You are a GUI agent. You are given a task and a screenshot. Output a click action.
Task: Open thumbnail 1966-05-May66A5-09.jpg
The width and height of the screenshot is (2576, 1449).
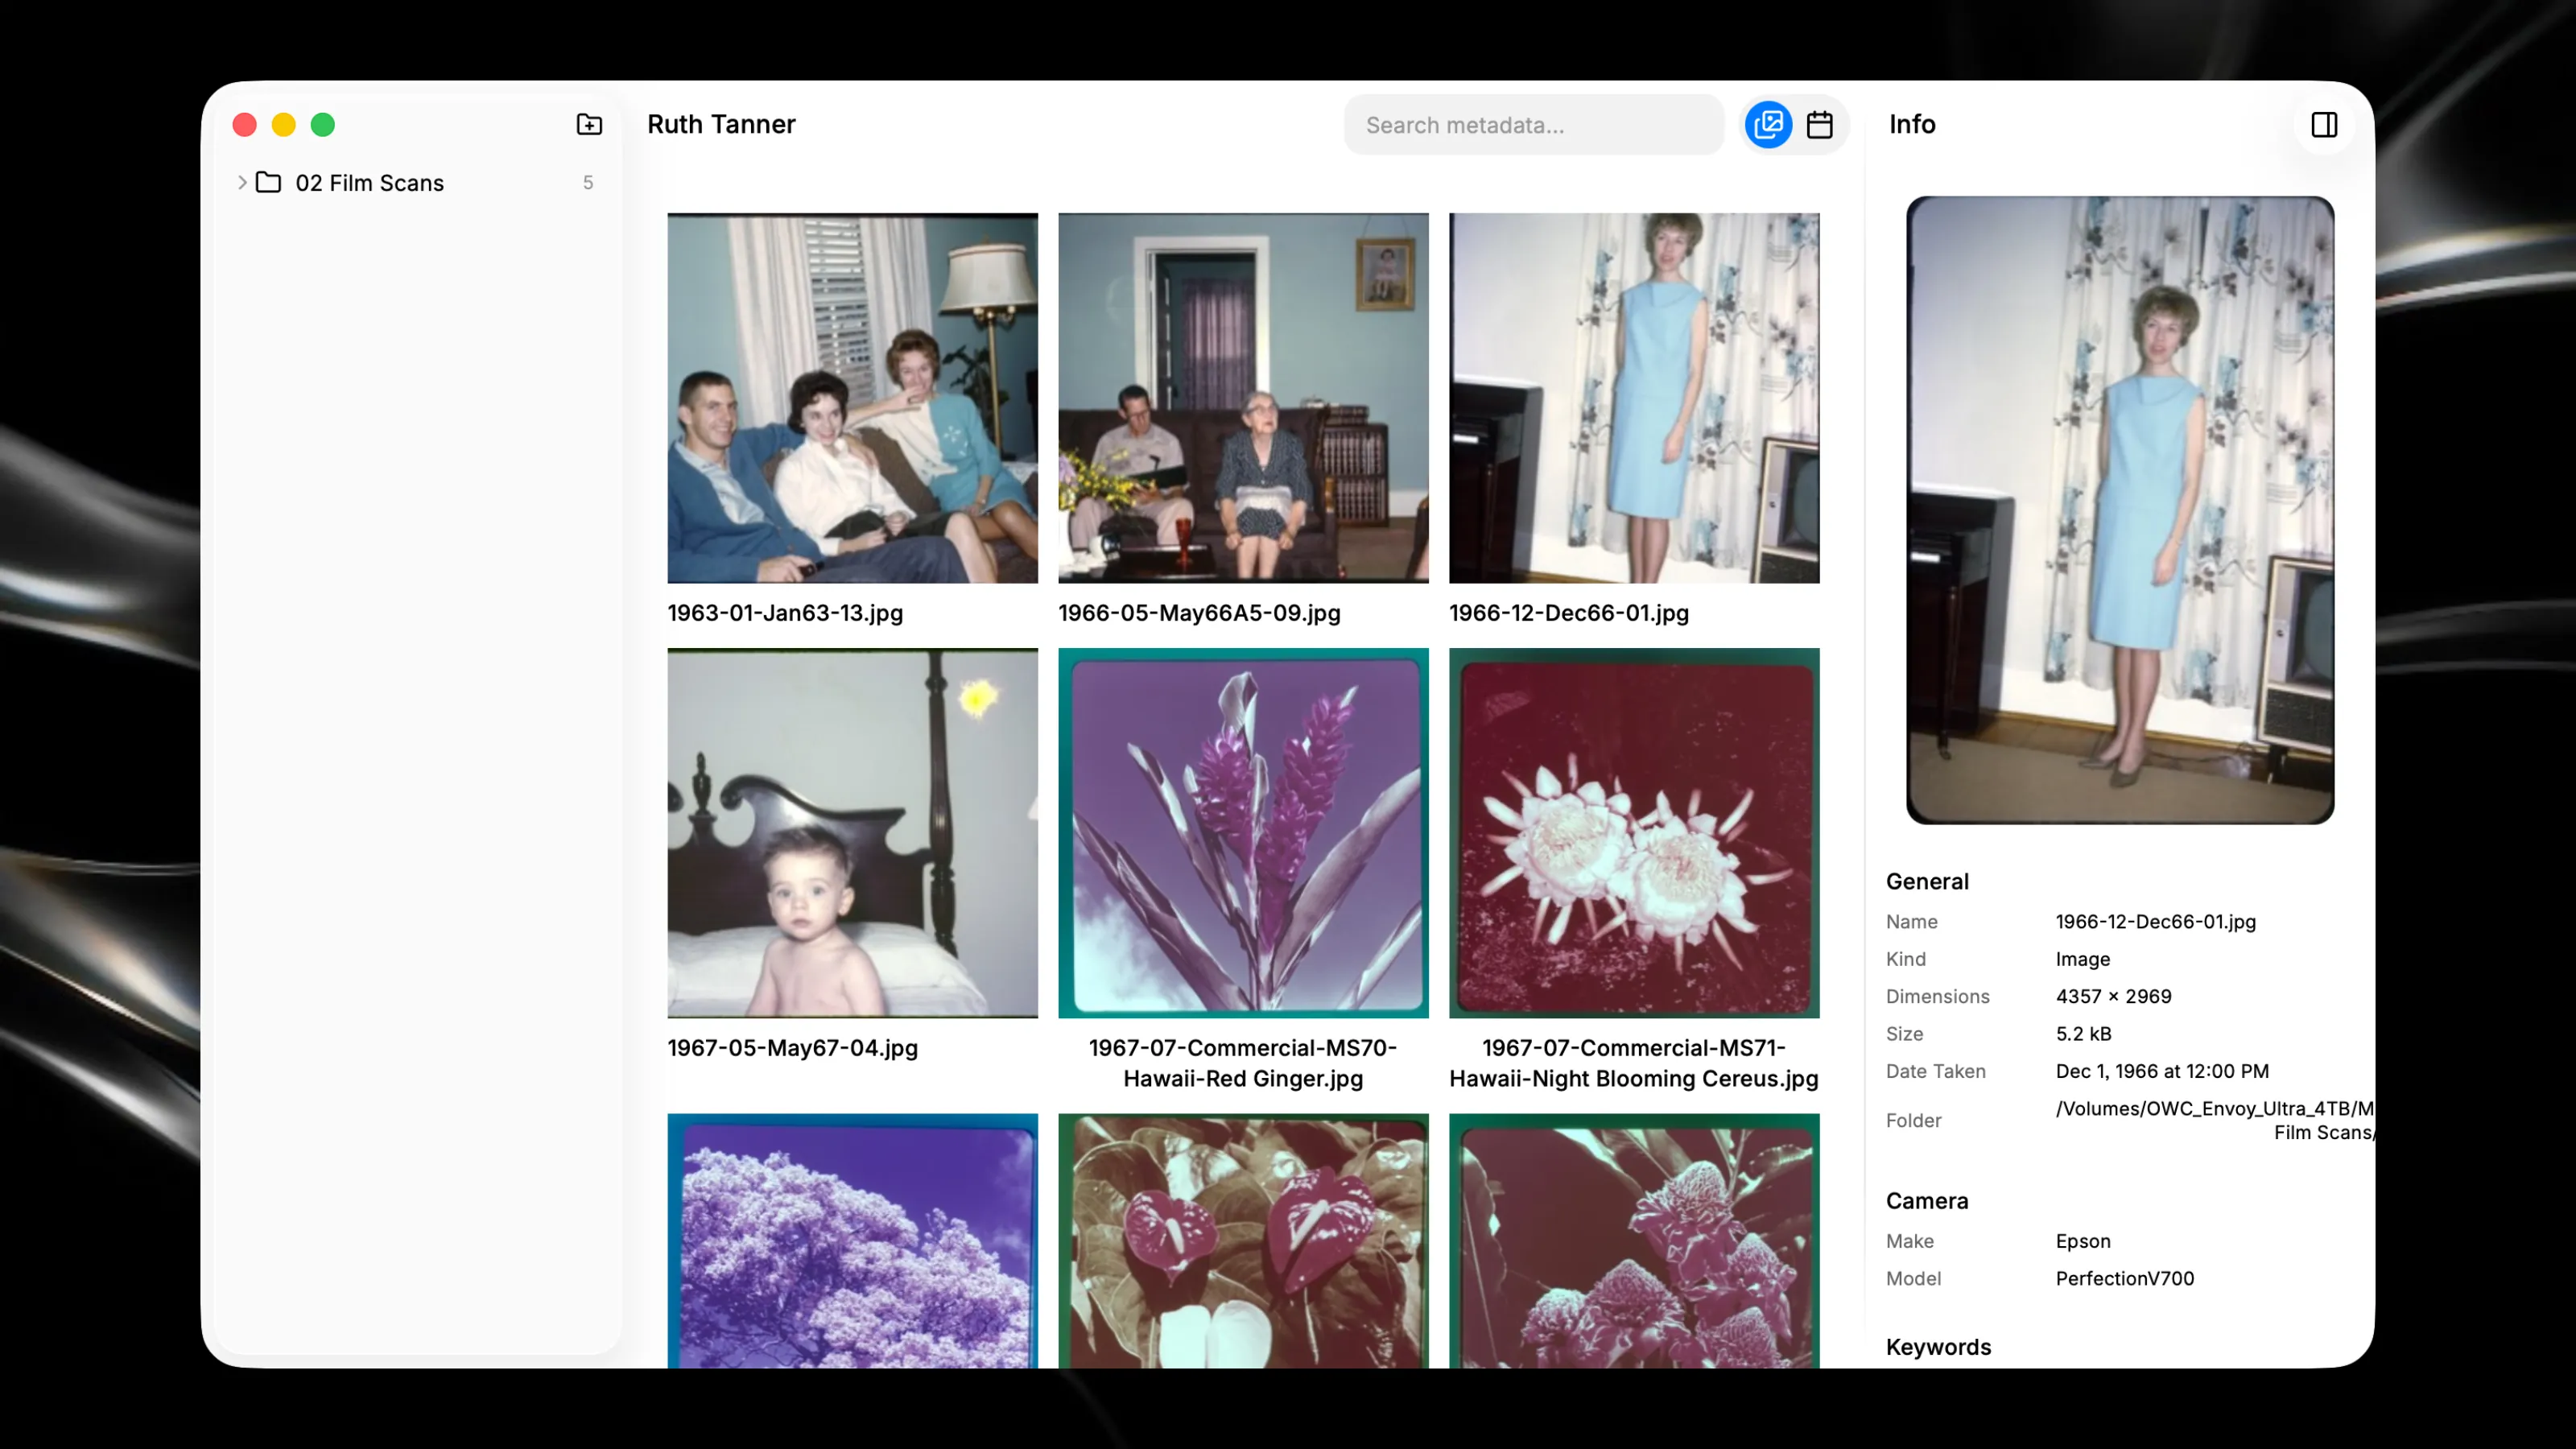click(x=1243, y=398)
